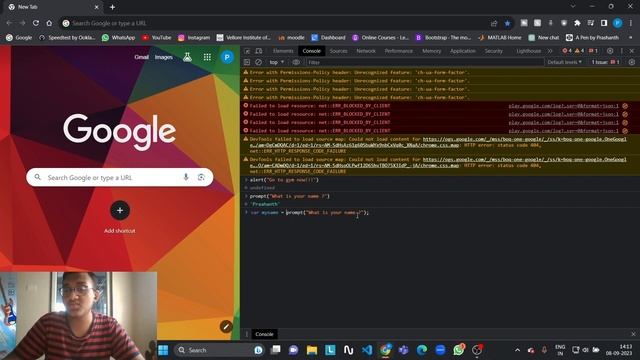Reload the page

(x=36, y=23)
